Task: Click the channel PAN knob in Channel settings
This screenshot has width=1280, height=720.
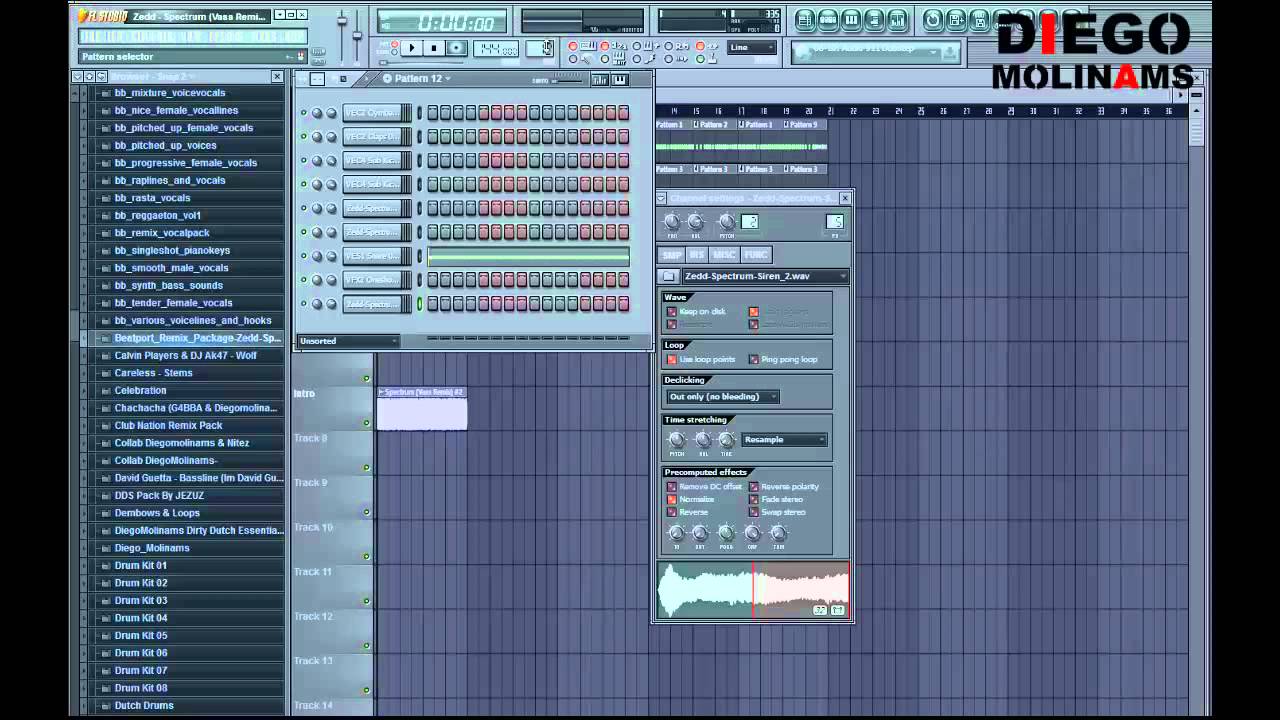Action: point(672,222)
